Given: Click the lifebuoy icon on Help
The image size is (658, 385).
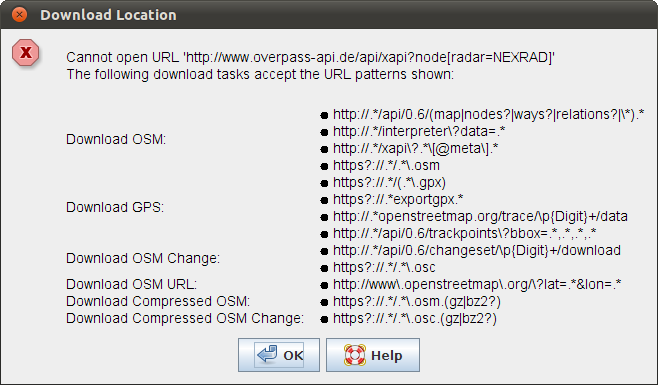Looking at the screenshot, I should pyautogui.click(x=355, y=355).
